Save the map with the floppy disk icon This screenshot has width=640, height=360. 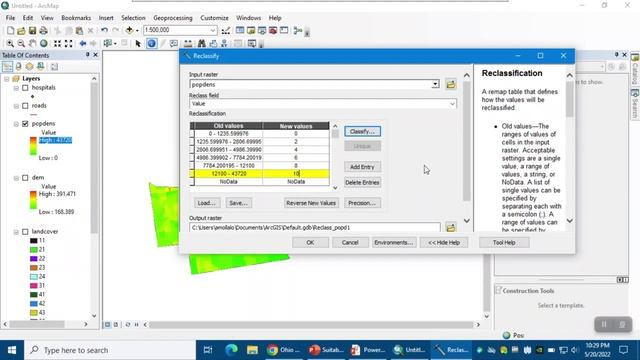point(32,31)
